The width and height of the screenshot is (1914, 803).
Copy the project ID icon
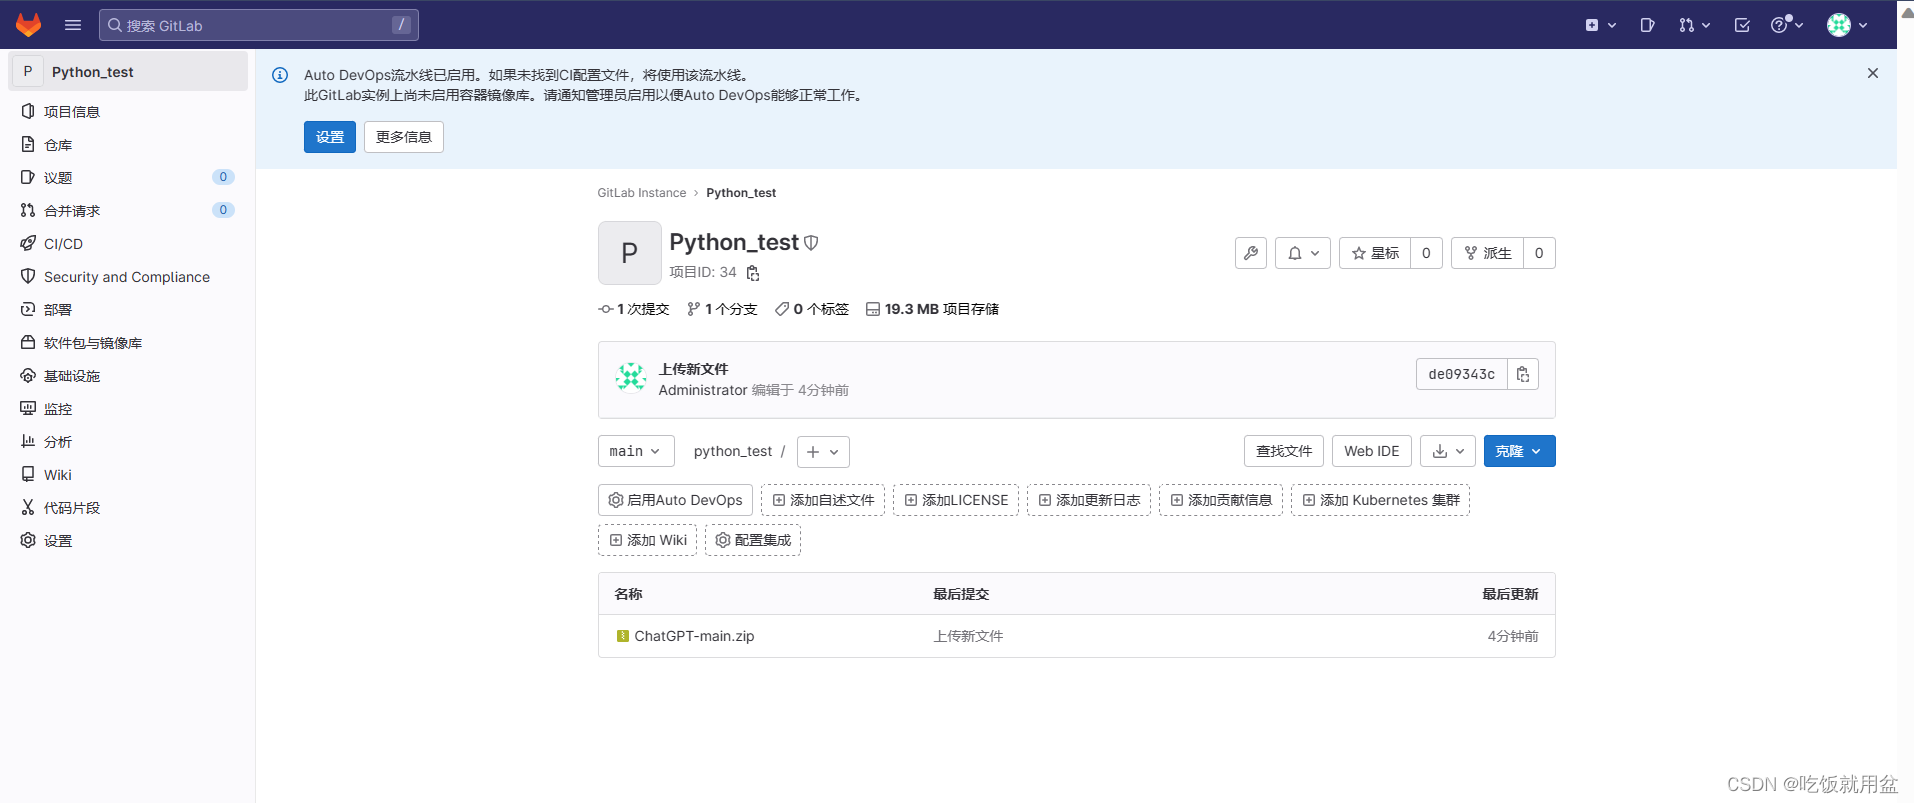753,273
